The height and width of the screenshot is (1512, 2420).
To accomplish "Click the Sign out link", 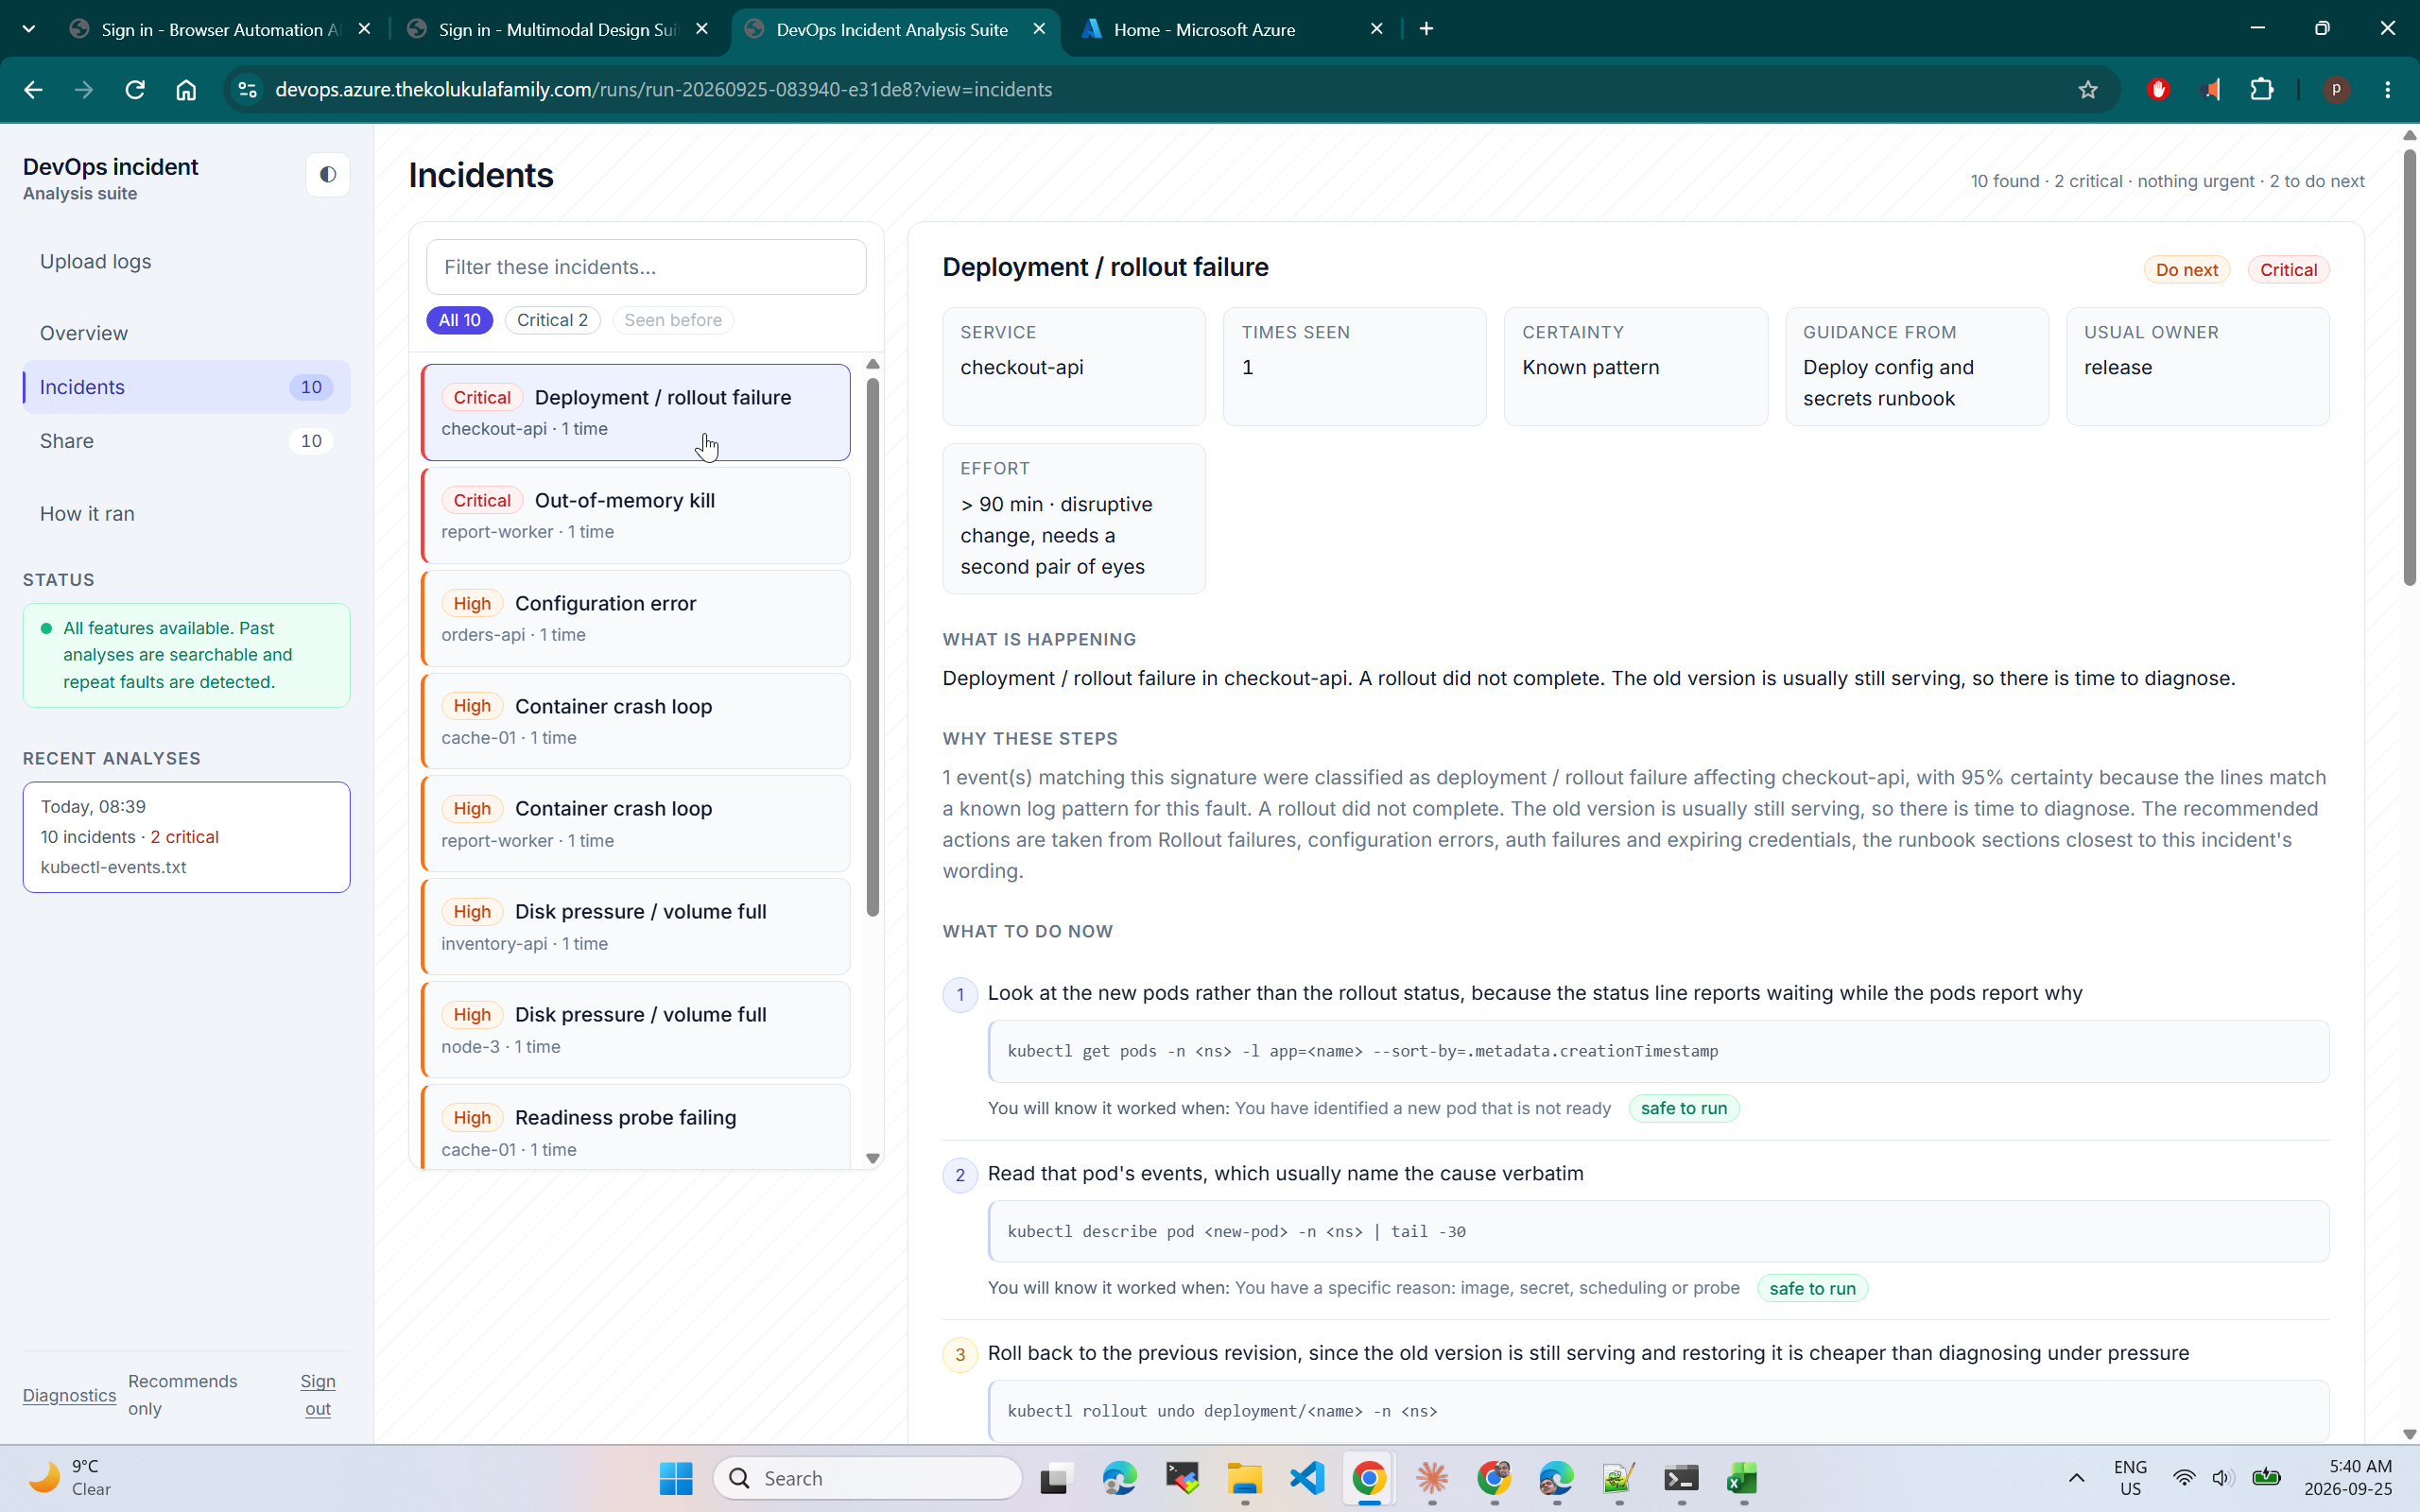I will [x=318, y=1395].
